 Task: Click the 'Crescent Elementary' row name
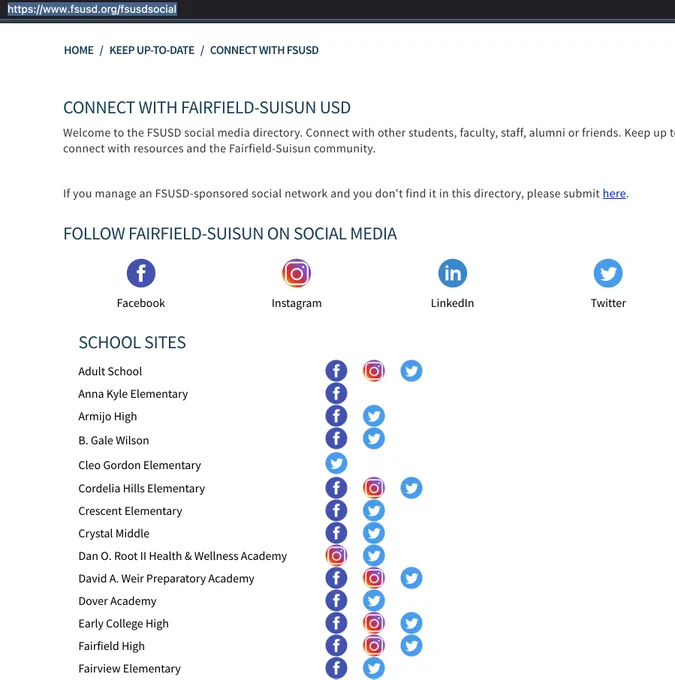130,511
